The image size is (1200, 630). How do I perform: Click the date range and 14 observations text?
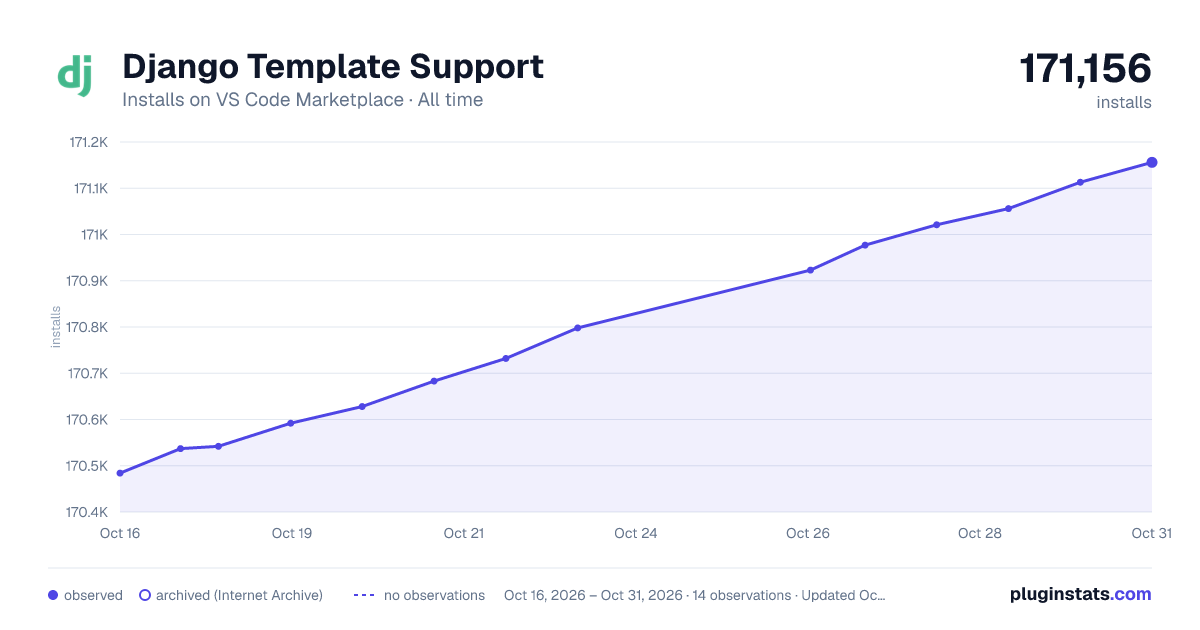click(x=695, y=595)
